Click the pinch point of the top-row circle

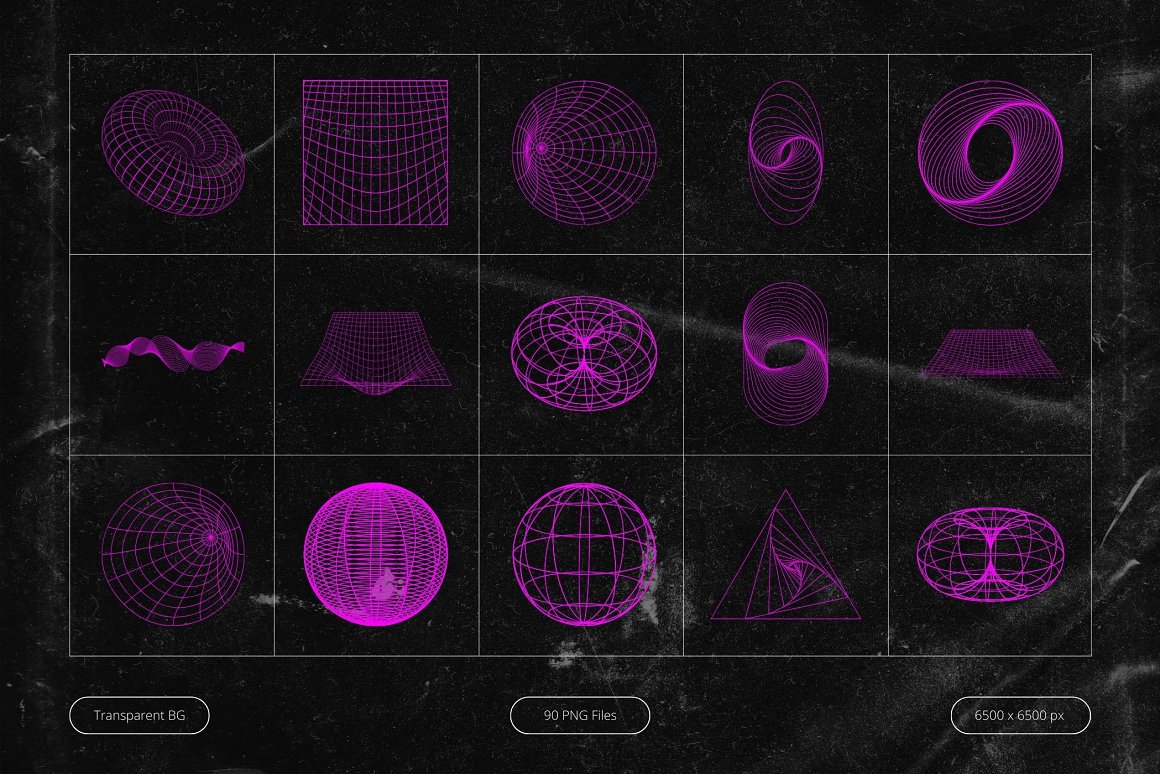pyautogui.click(x=541, y=148)
